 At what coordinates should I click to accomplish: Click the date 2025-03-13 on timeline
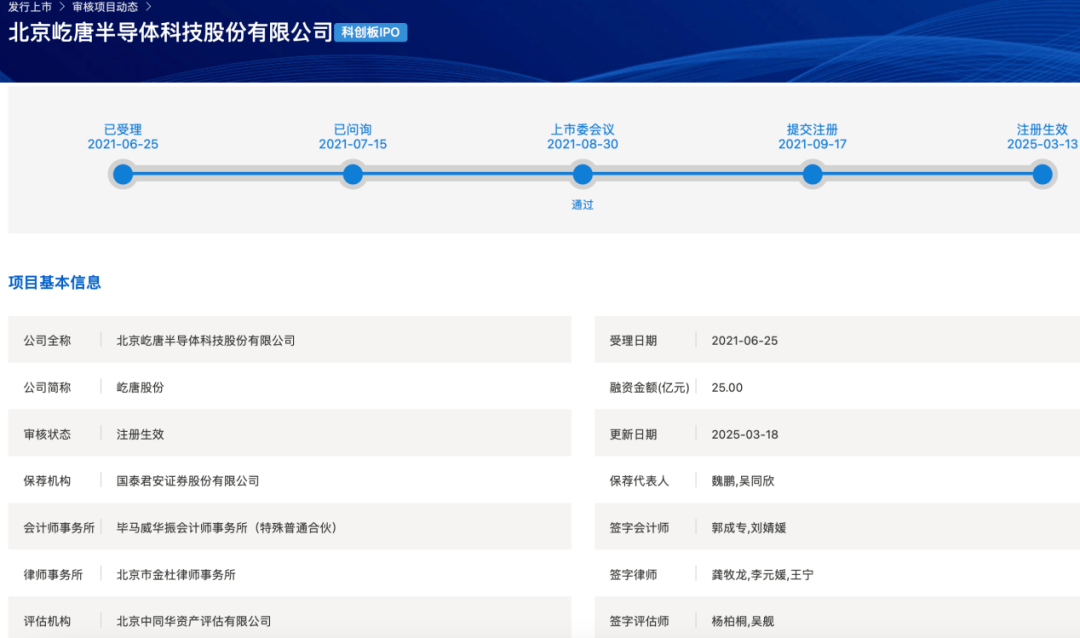(x=1042, y=144)
